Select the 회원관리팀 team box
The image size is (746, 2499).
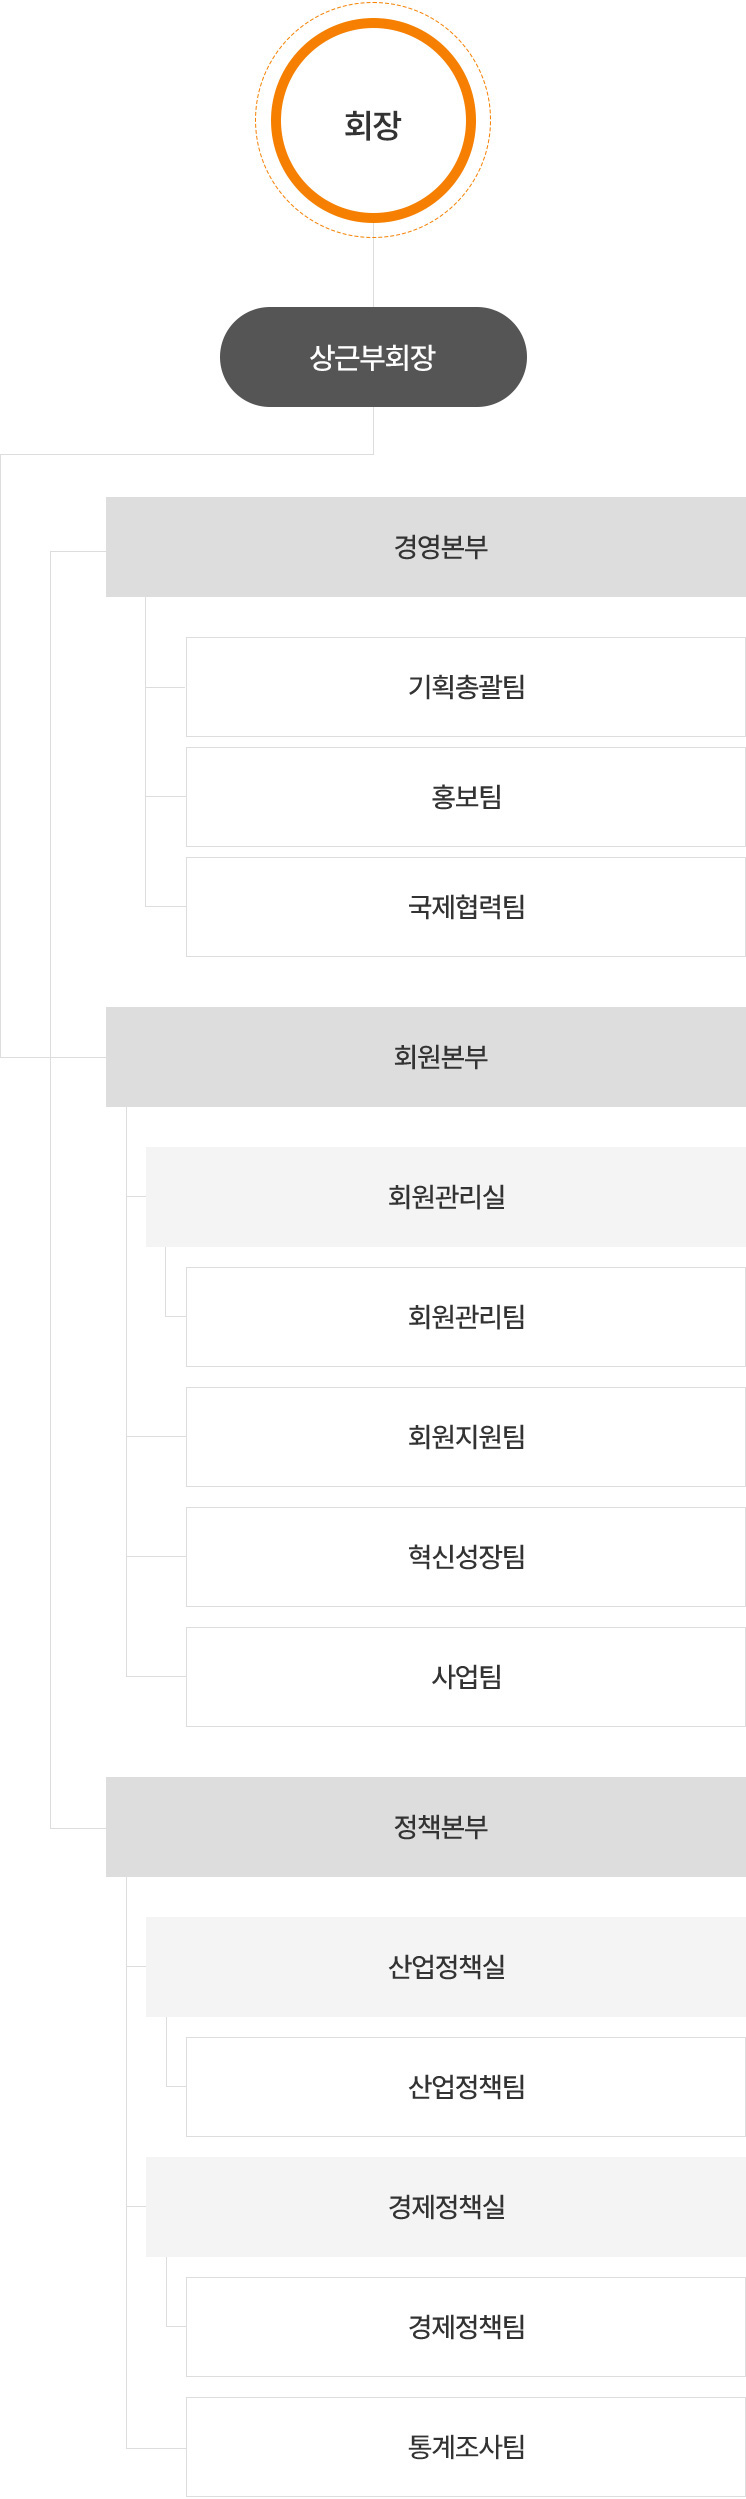(x=466, y=1317)
